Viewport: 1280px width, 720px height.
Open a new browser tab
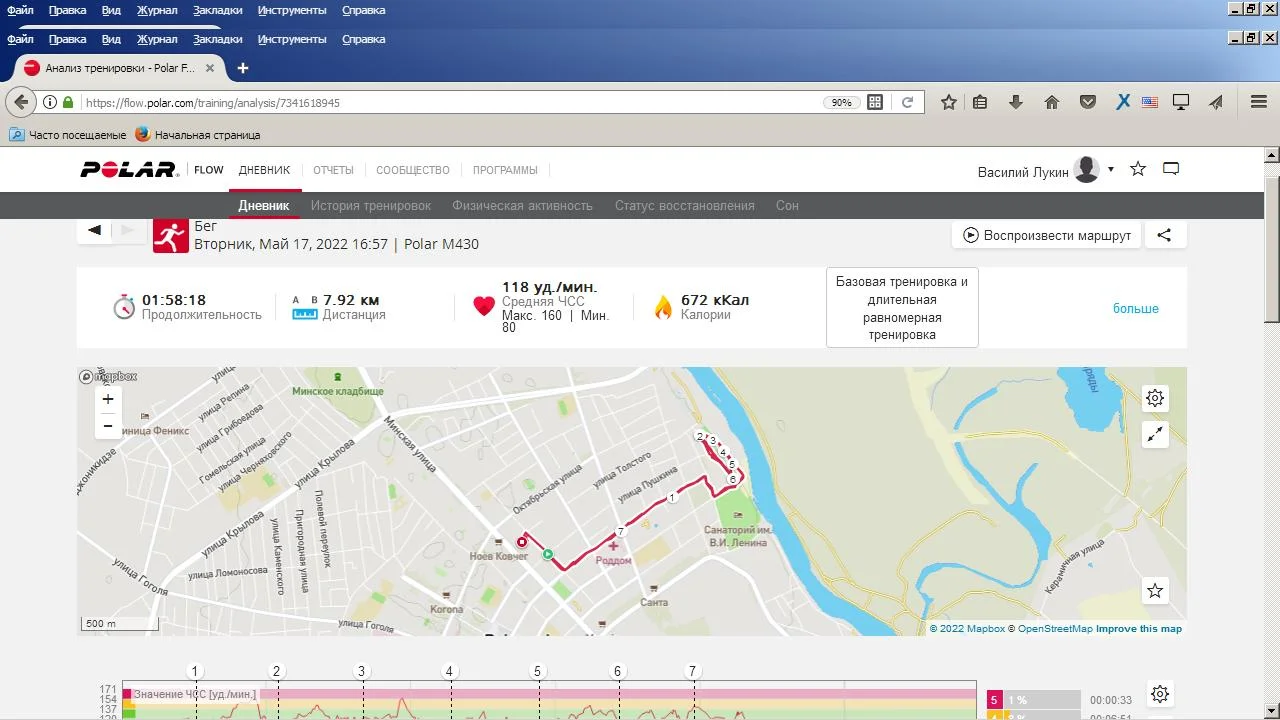(242, 68)
